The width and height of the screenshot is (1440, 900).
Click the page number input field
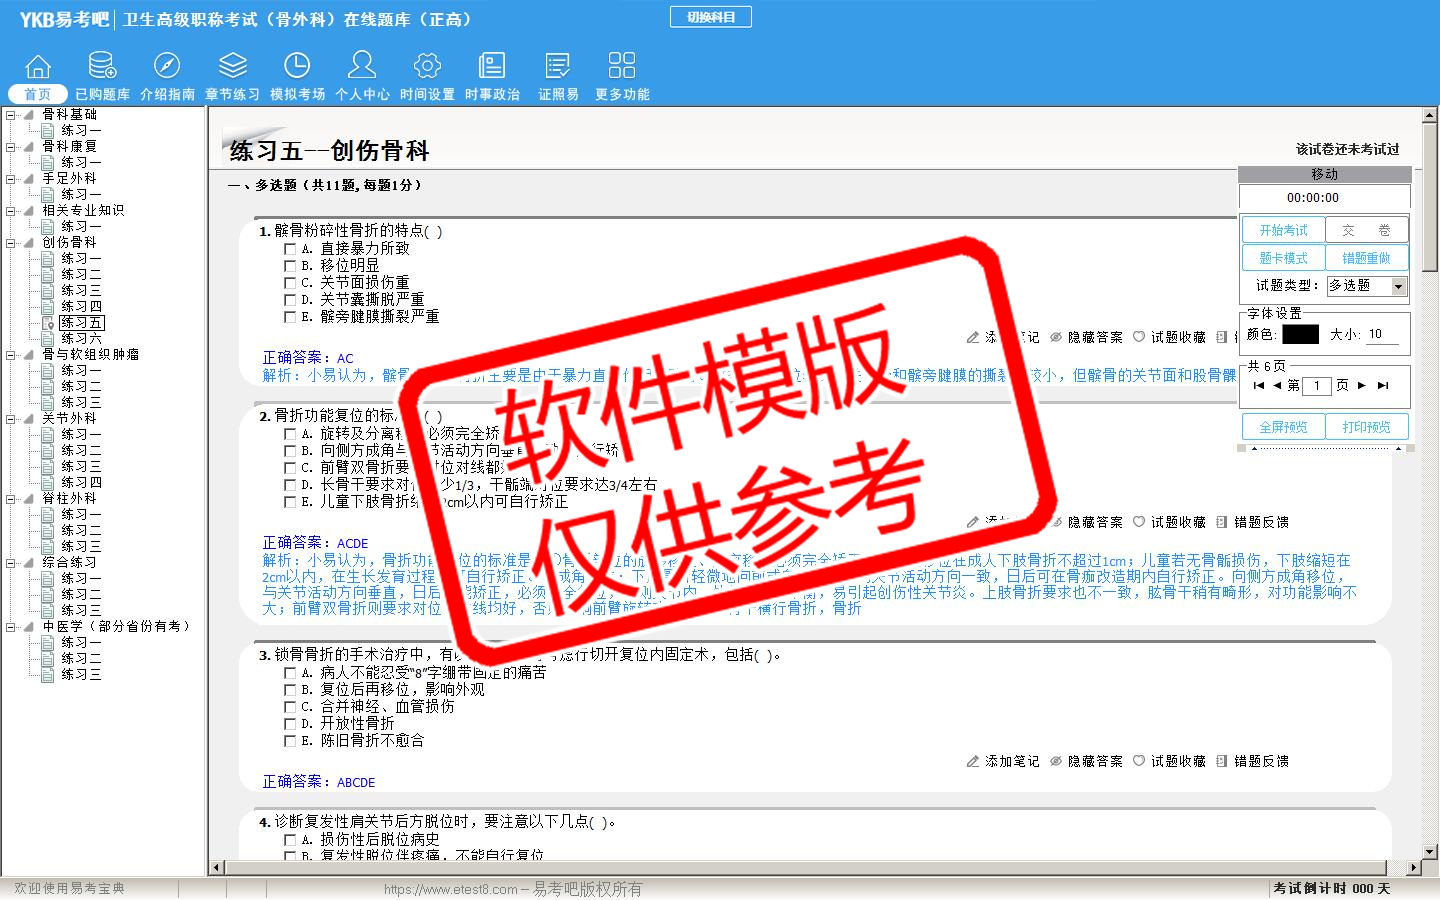tap(1317, 386)
